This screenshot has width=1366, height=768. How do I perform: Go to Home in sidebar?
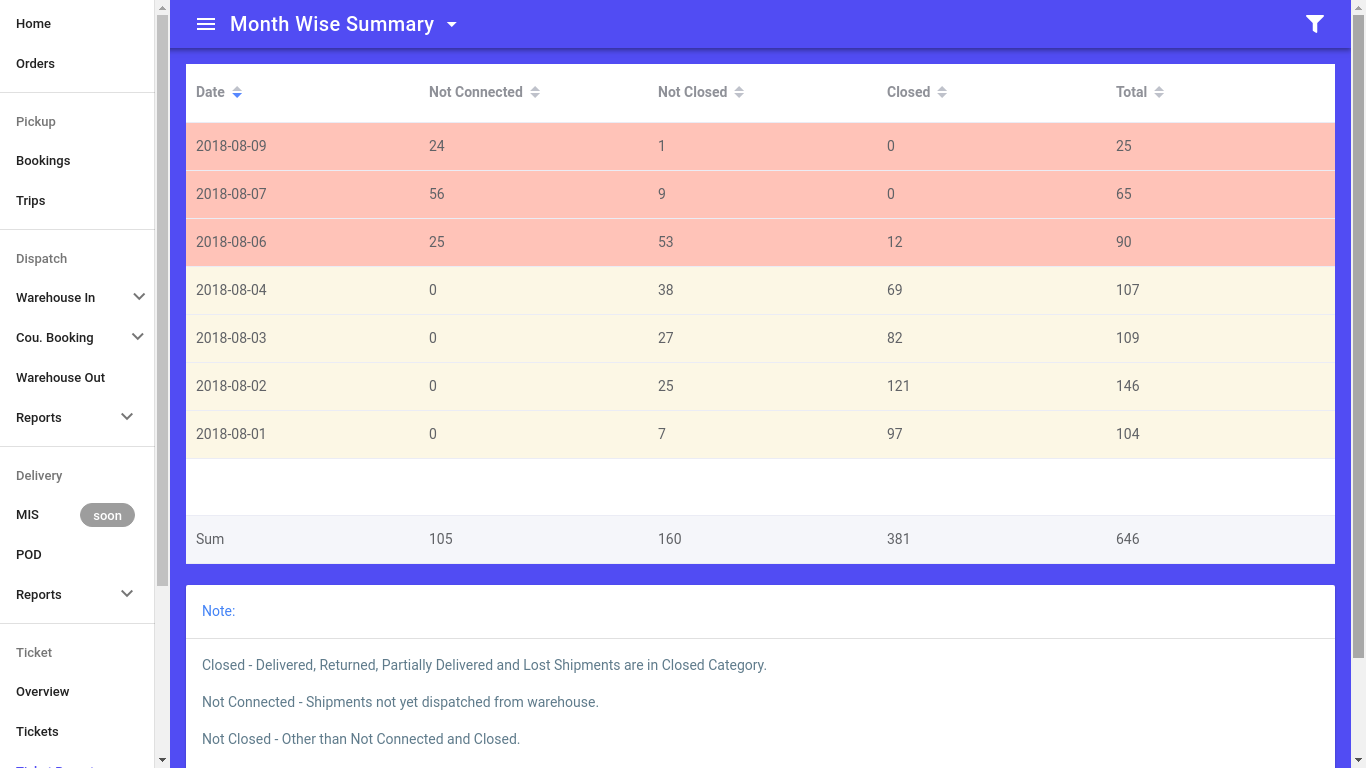click(x=34, y=24)
